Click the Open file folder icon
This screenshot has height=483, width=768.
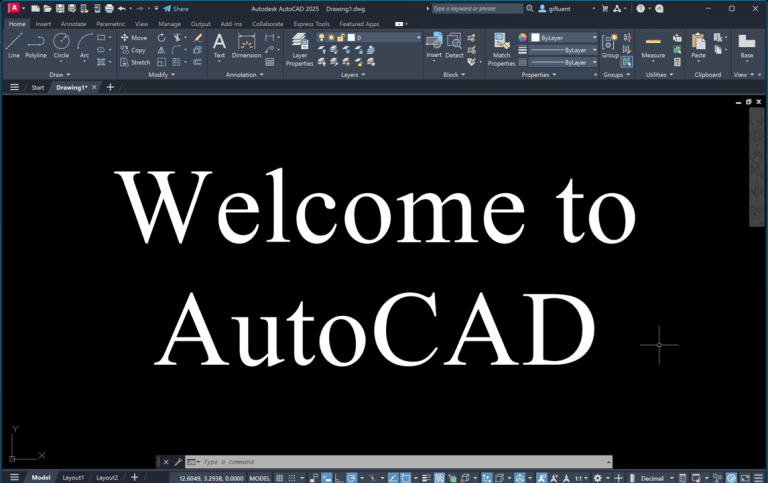tap(48, 8)
